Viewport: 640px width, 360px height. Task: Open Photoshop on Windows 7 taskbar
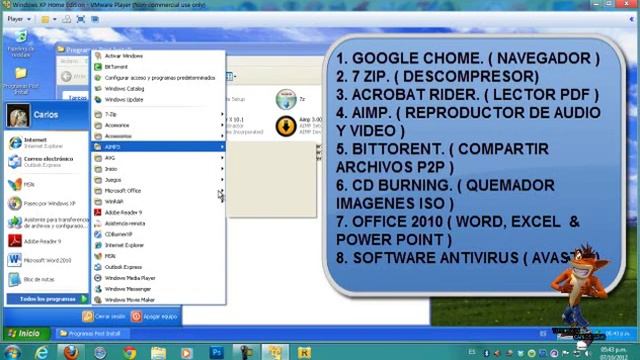click(x=217, y=352)
